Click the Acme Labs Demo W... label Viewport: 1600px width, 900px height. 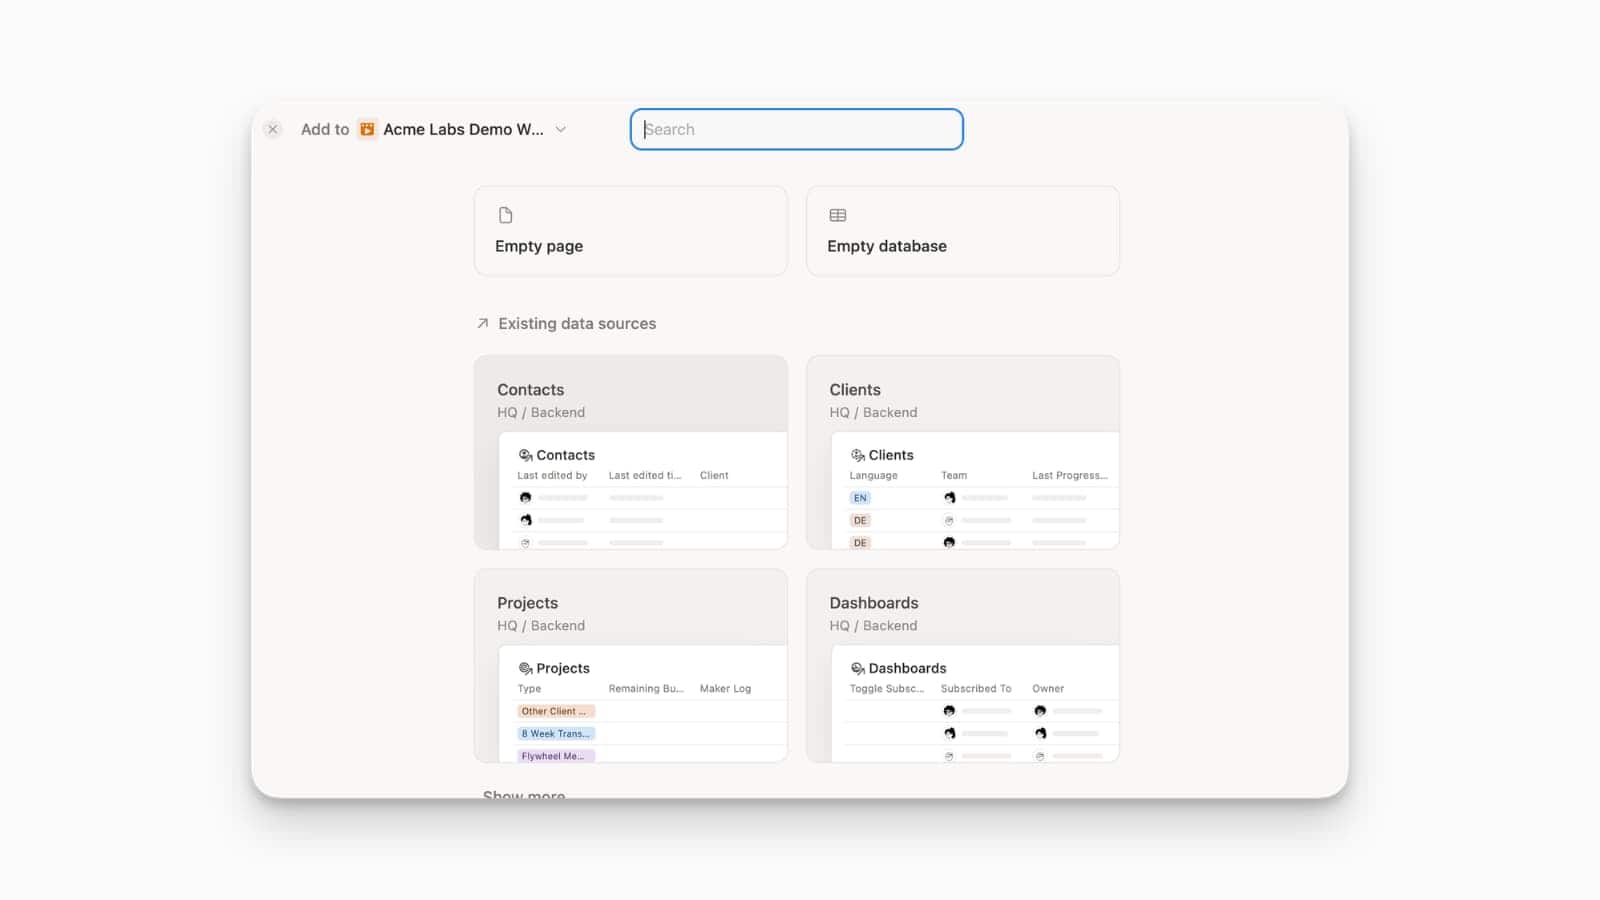[463, 129]
